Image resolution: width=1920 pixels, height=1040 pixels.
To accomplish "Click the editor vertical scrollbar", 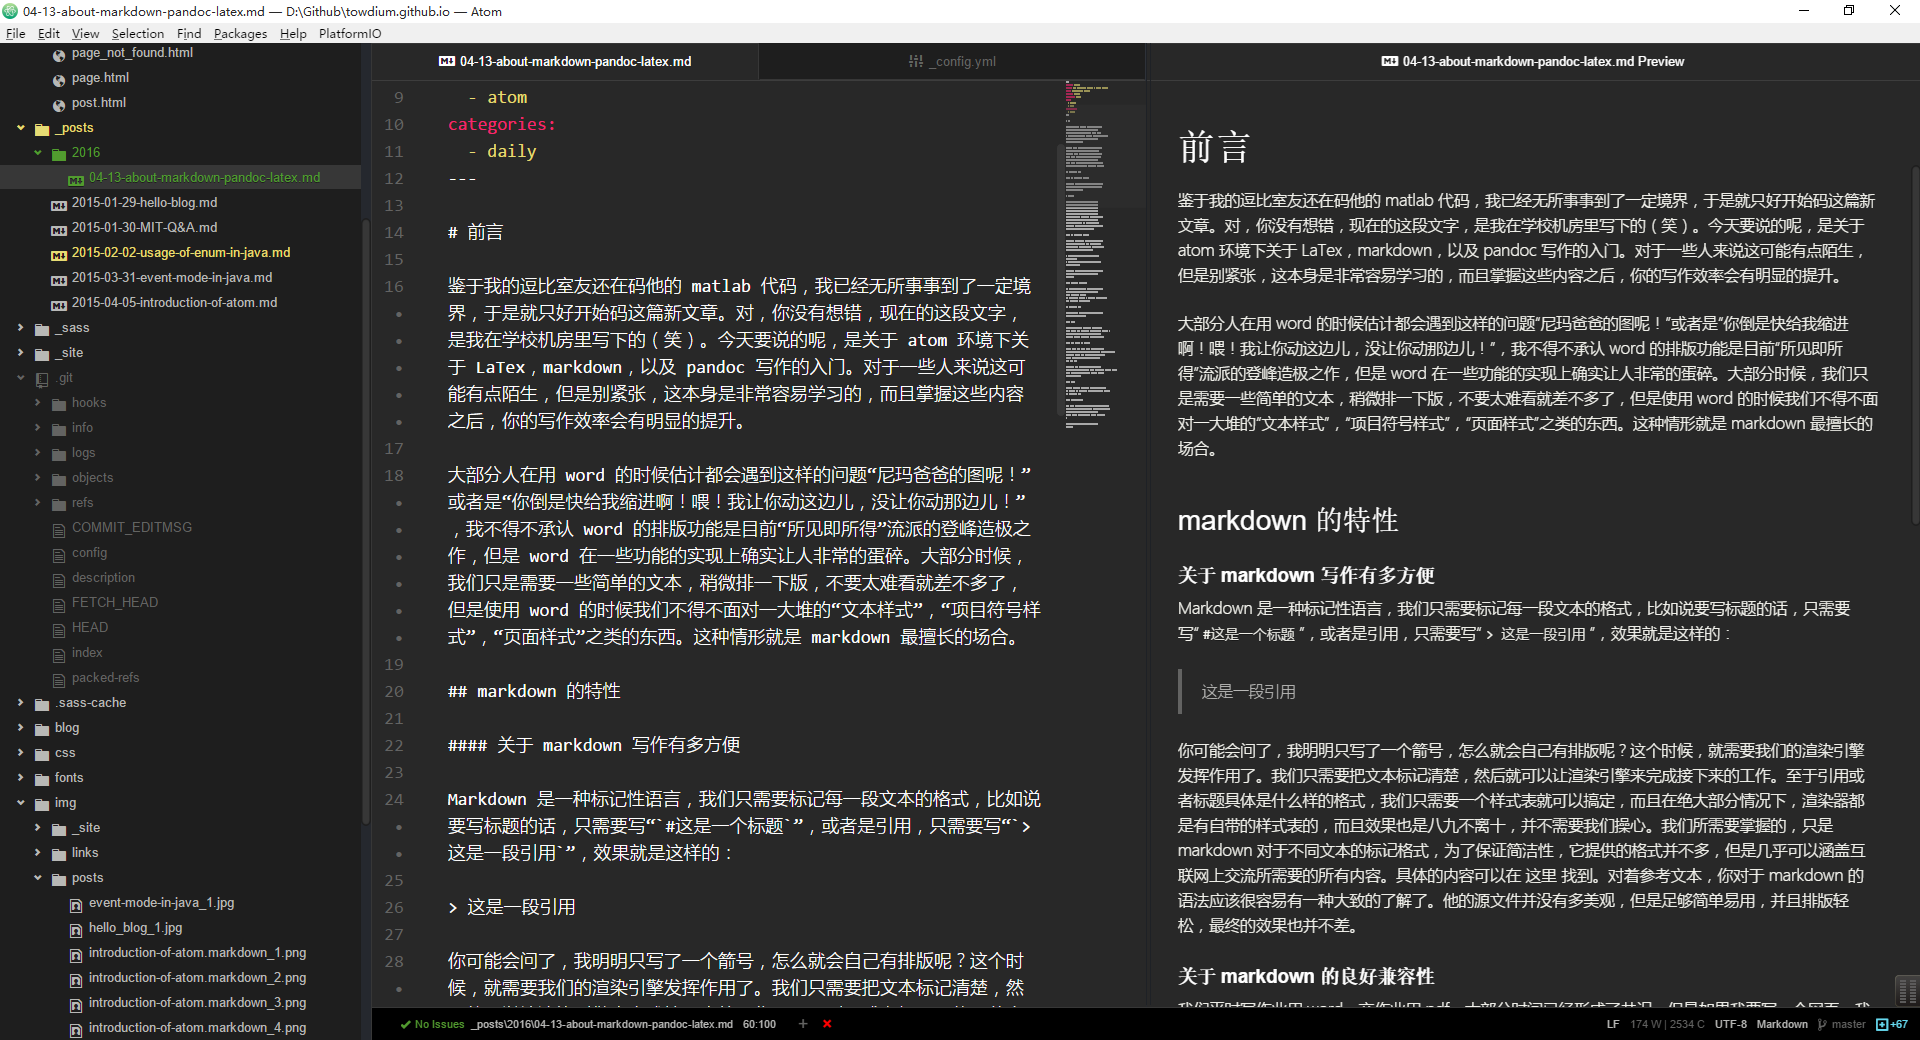I will [x=1059, y=280].
